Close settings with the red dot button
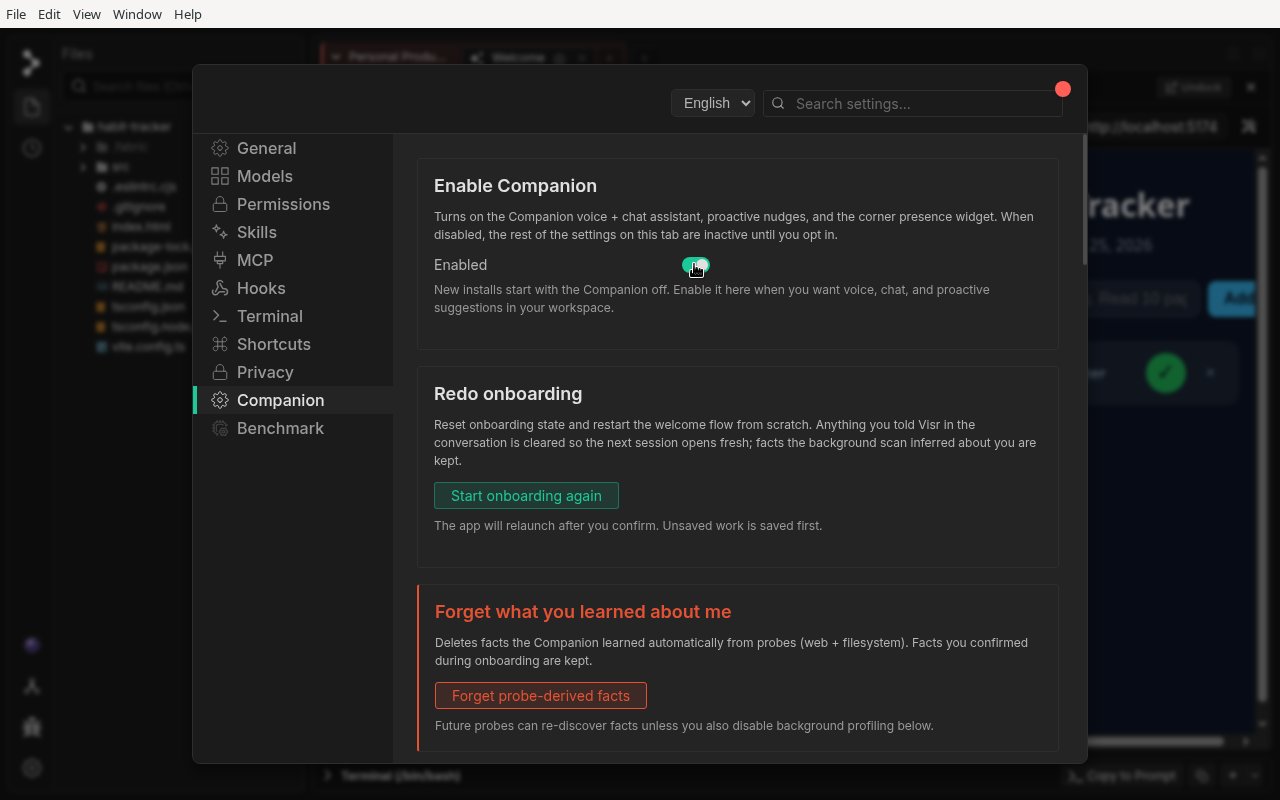Viewport: 1280px width, 800px height. tap(1063, 89)
